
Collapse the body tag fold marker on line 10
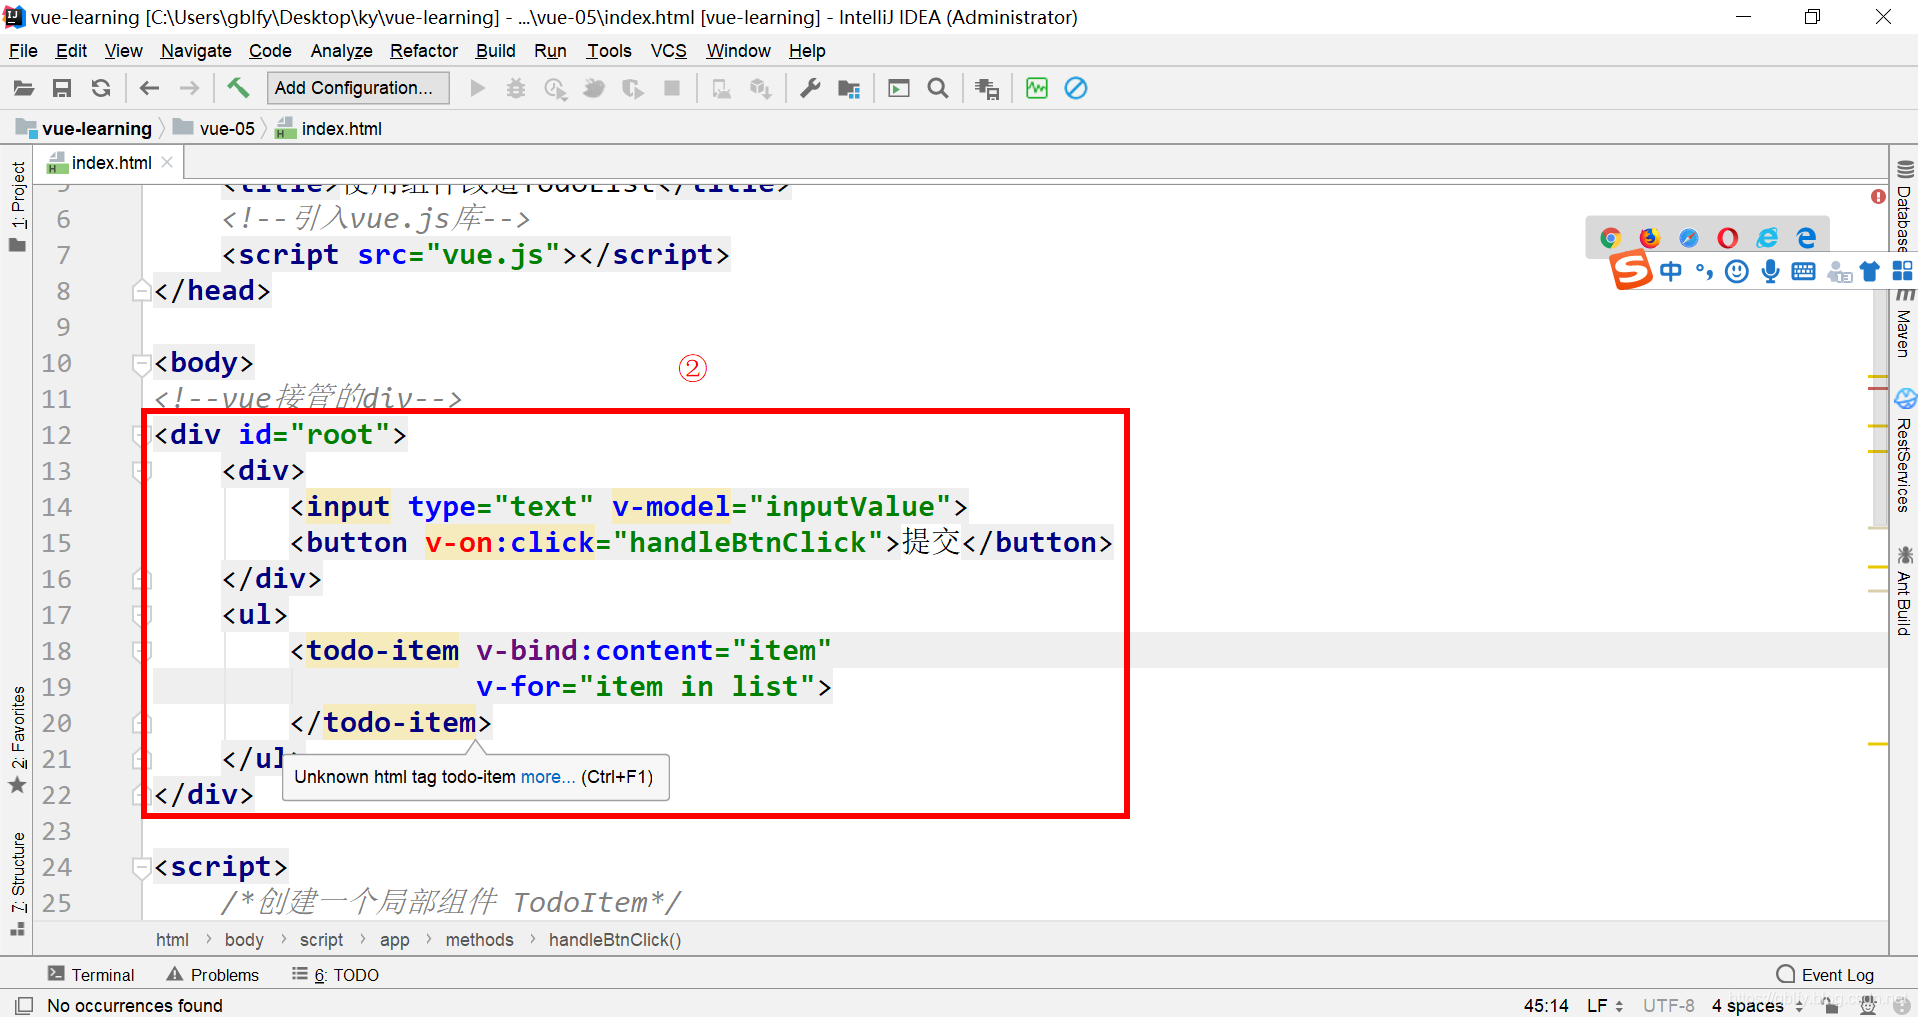tap(141, 363)
